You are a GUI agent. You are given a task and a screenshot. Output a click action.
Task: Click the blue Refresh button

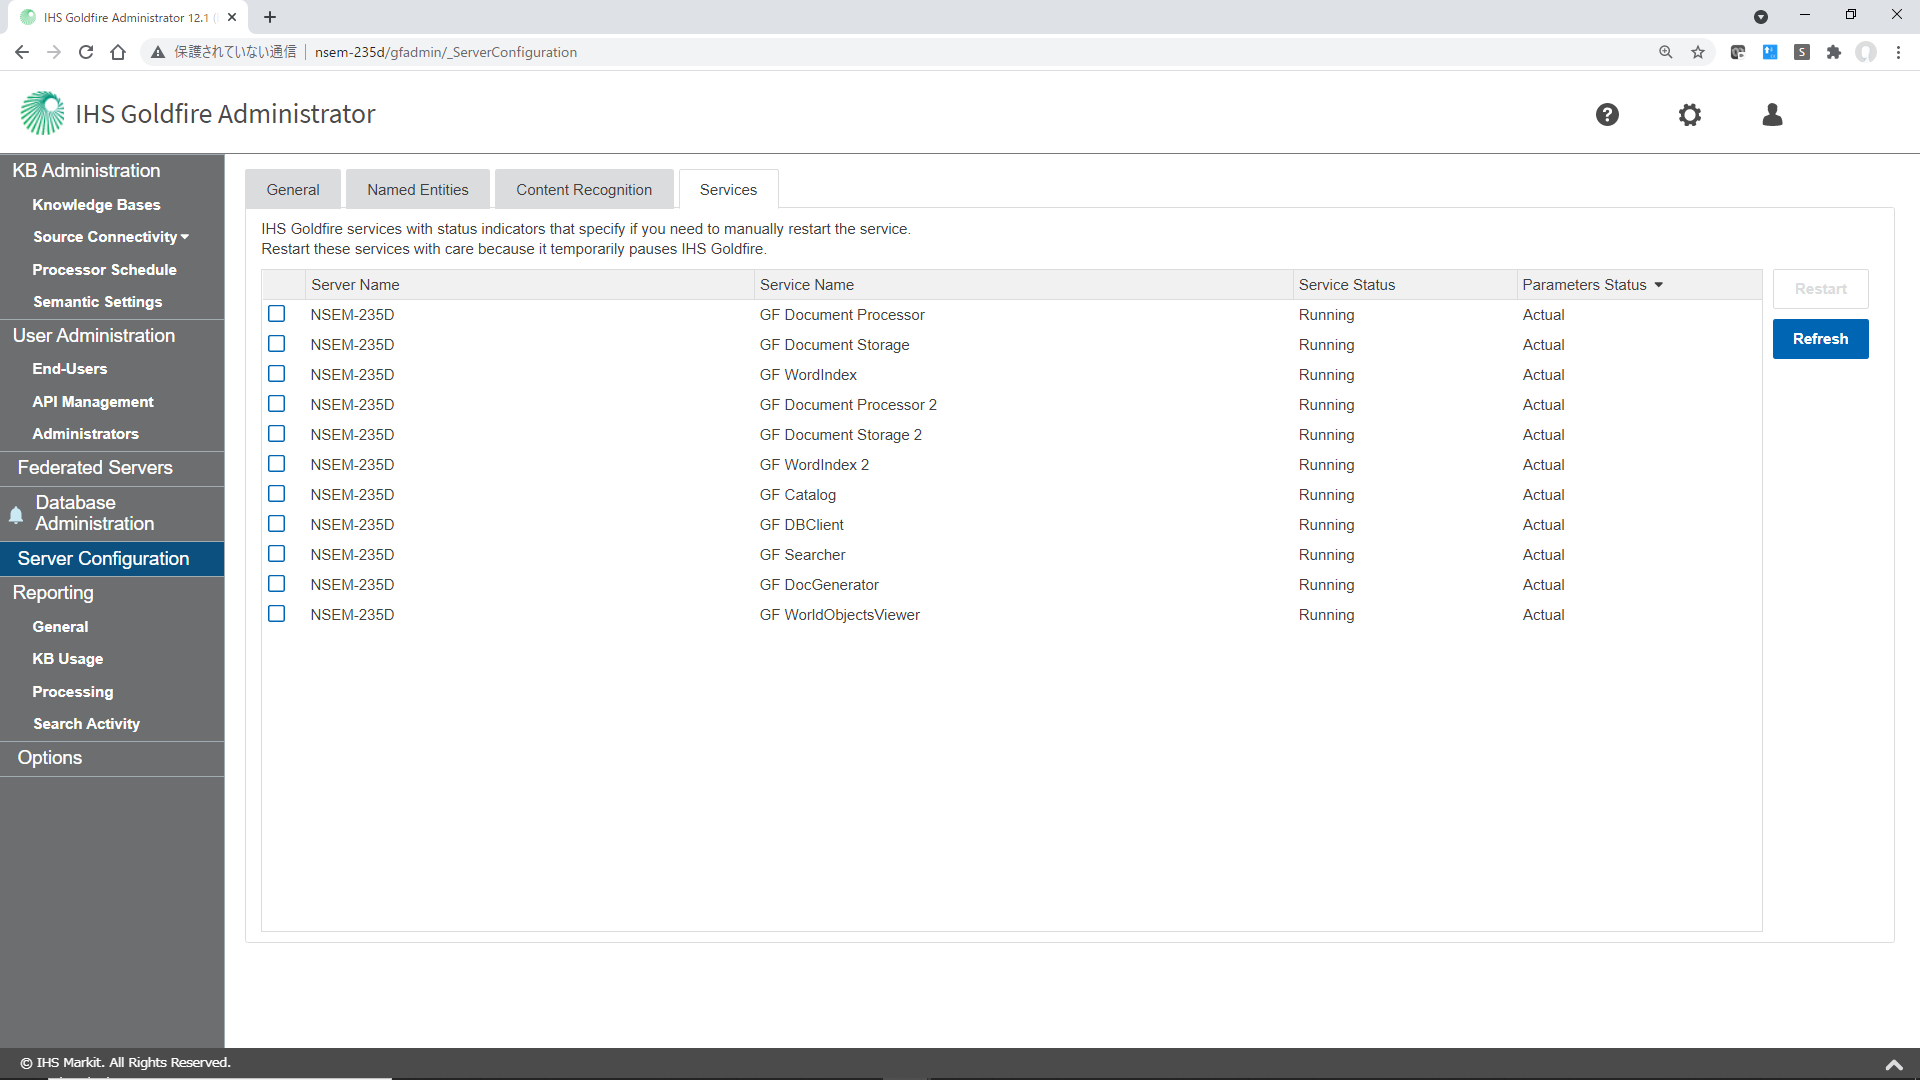(1820, 339)
